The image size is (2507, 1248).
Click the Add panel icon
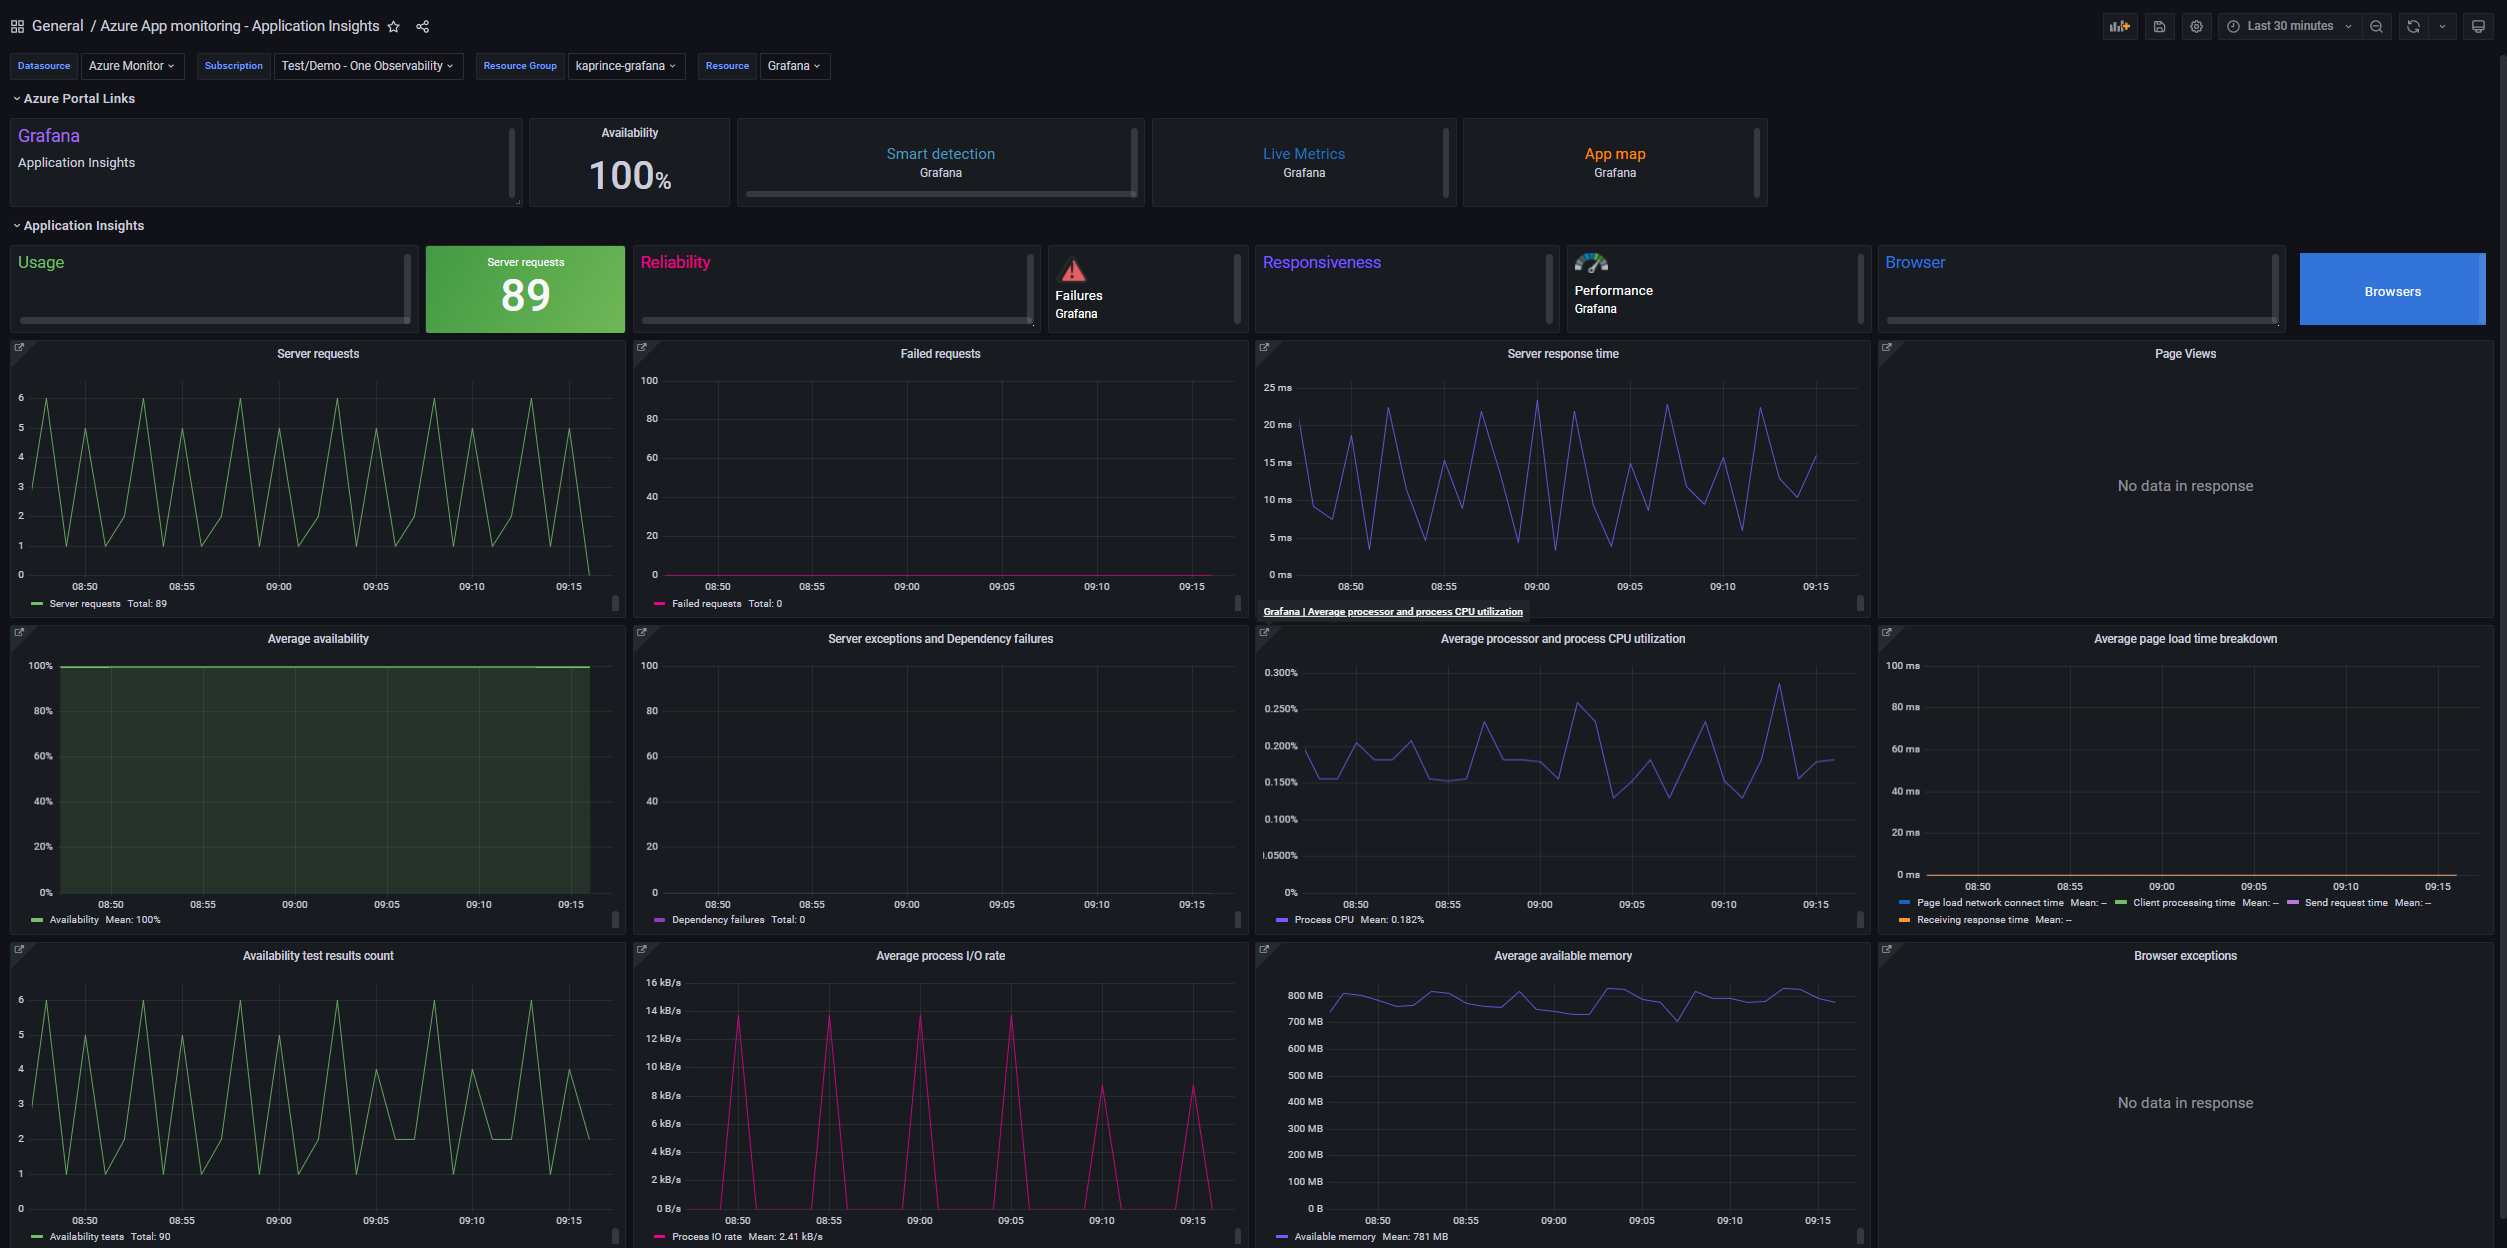pyautogui.click(x=2119, y=27)
